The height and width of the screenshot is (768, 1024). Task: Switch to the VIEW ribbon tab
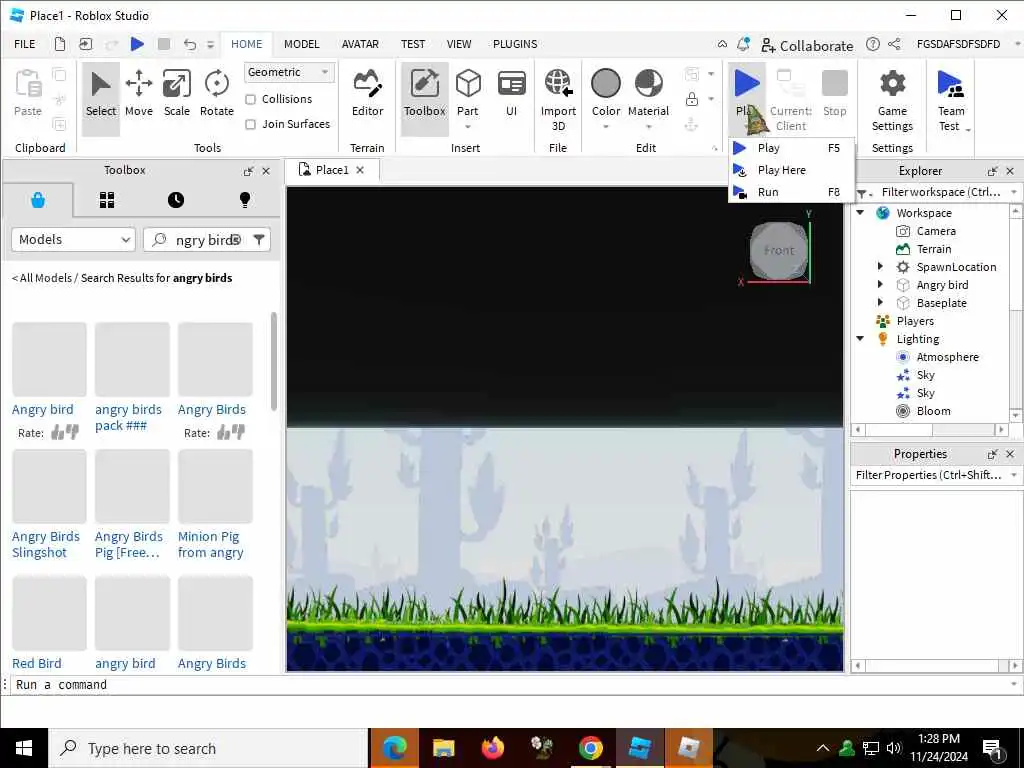pos(458,44)
